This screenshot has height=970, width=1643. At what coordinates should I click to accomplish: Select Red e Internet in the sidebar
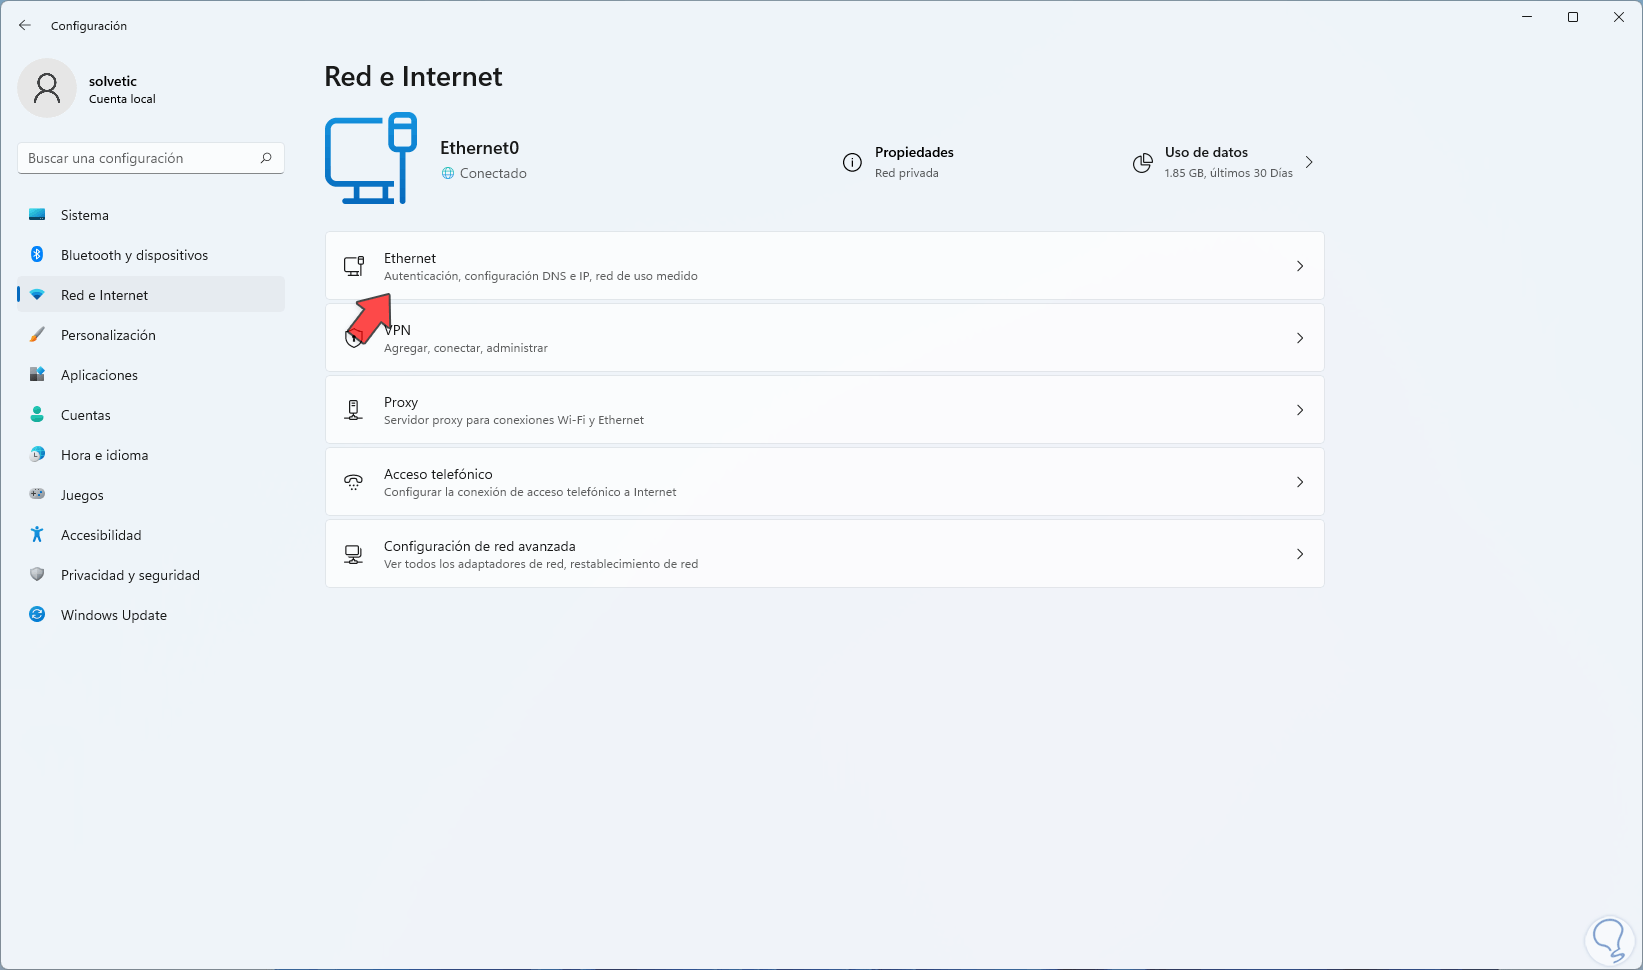point(104,294)
